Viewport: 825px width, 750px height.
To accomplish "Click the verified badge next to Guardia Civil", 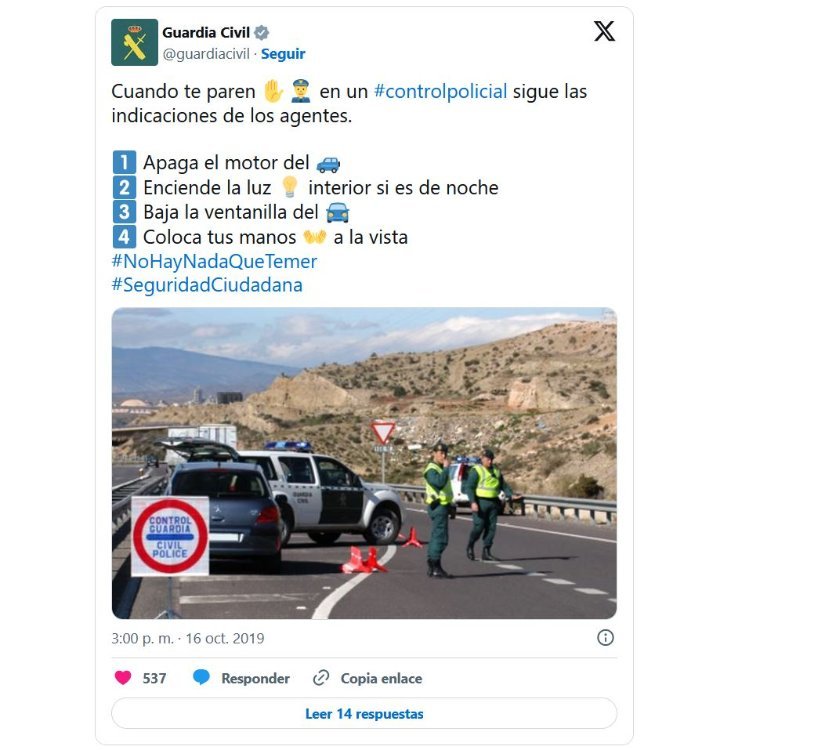I will tap(261, 33).
